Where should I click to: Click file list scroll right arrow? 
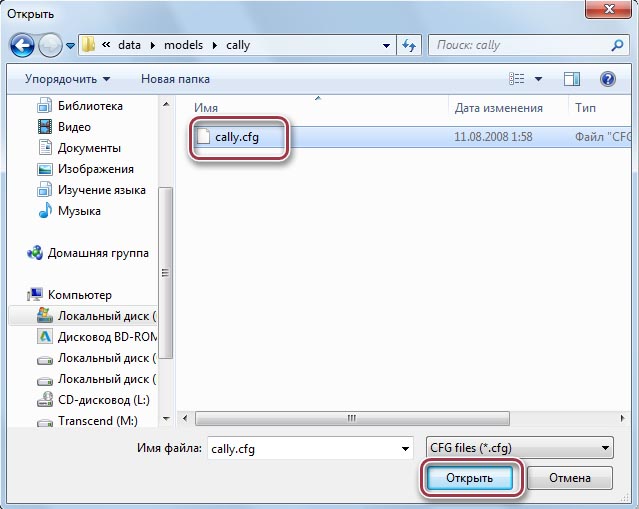point(622,418)
